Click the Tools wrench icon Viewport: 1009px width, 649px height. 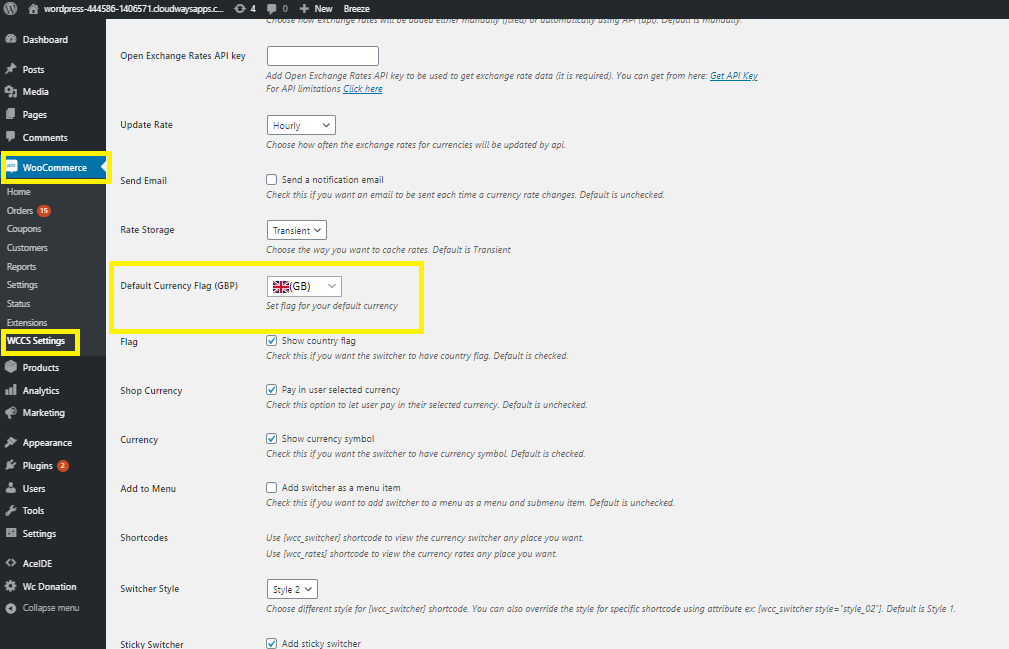11,511
